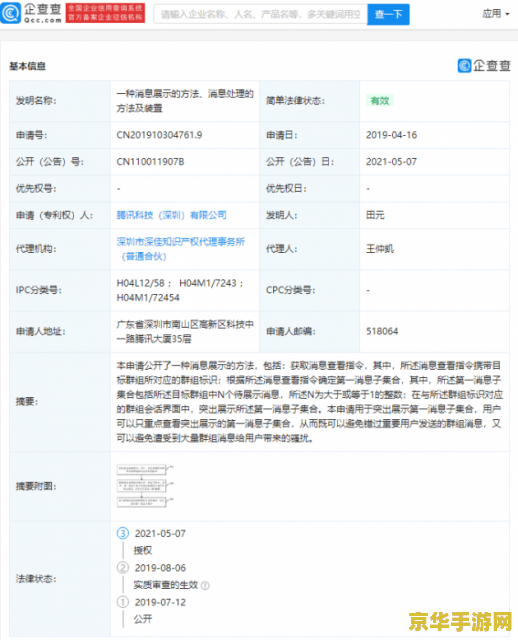Screen dimensions: 518x640
Task: Click the applicant address text
Action: 185,331
